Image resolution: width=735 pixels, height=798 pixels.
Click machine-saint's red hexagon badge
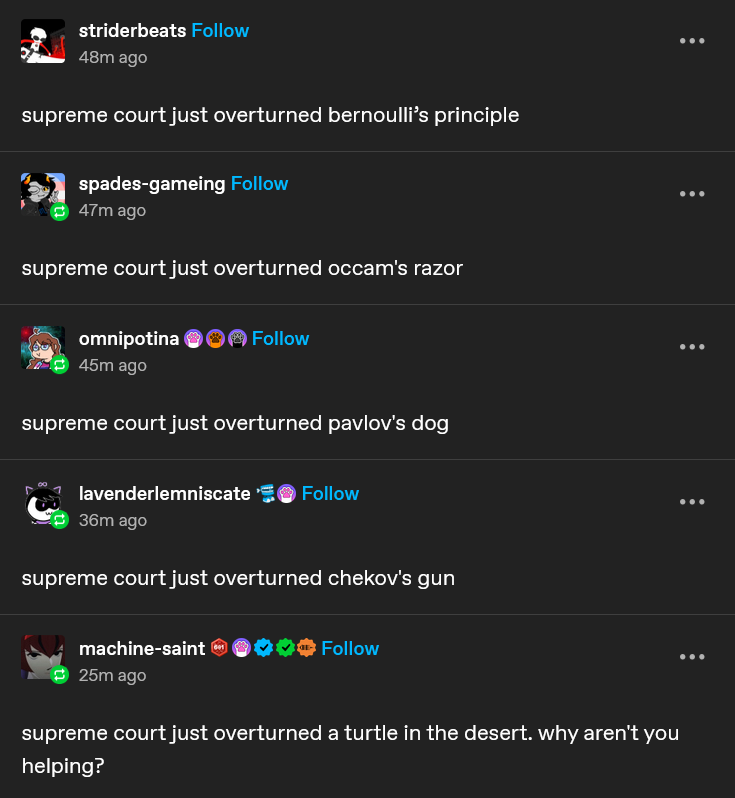pyautogui.click(x=219, y=647)
